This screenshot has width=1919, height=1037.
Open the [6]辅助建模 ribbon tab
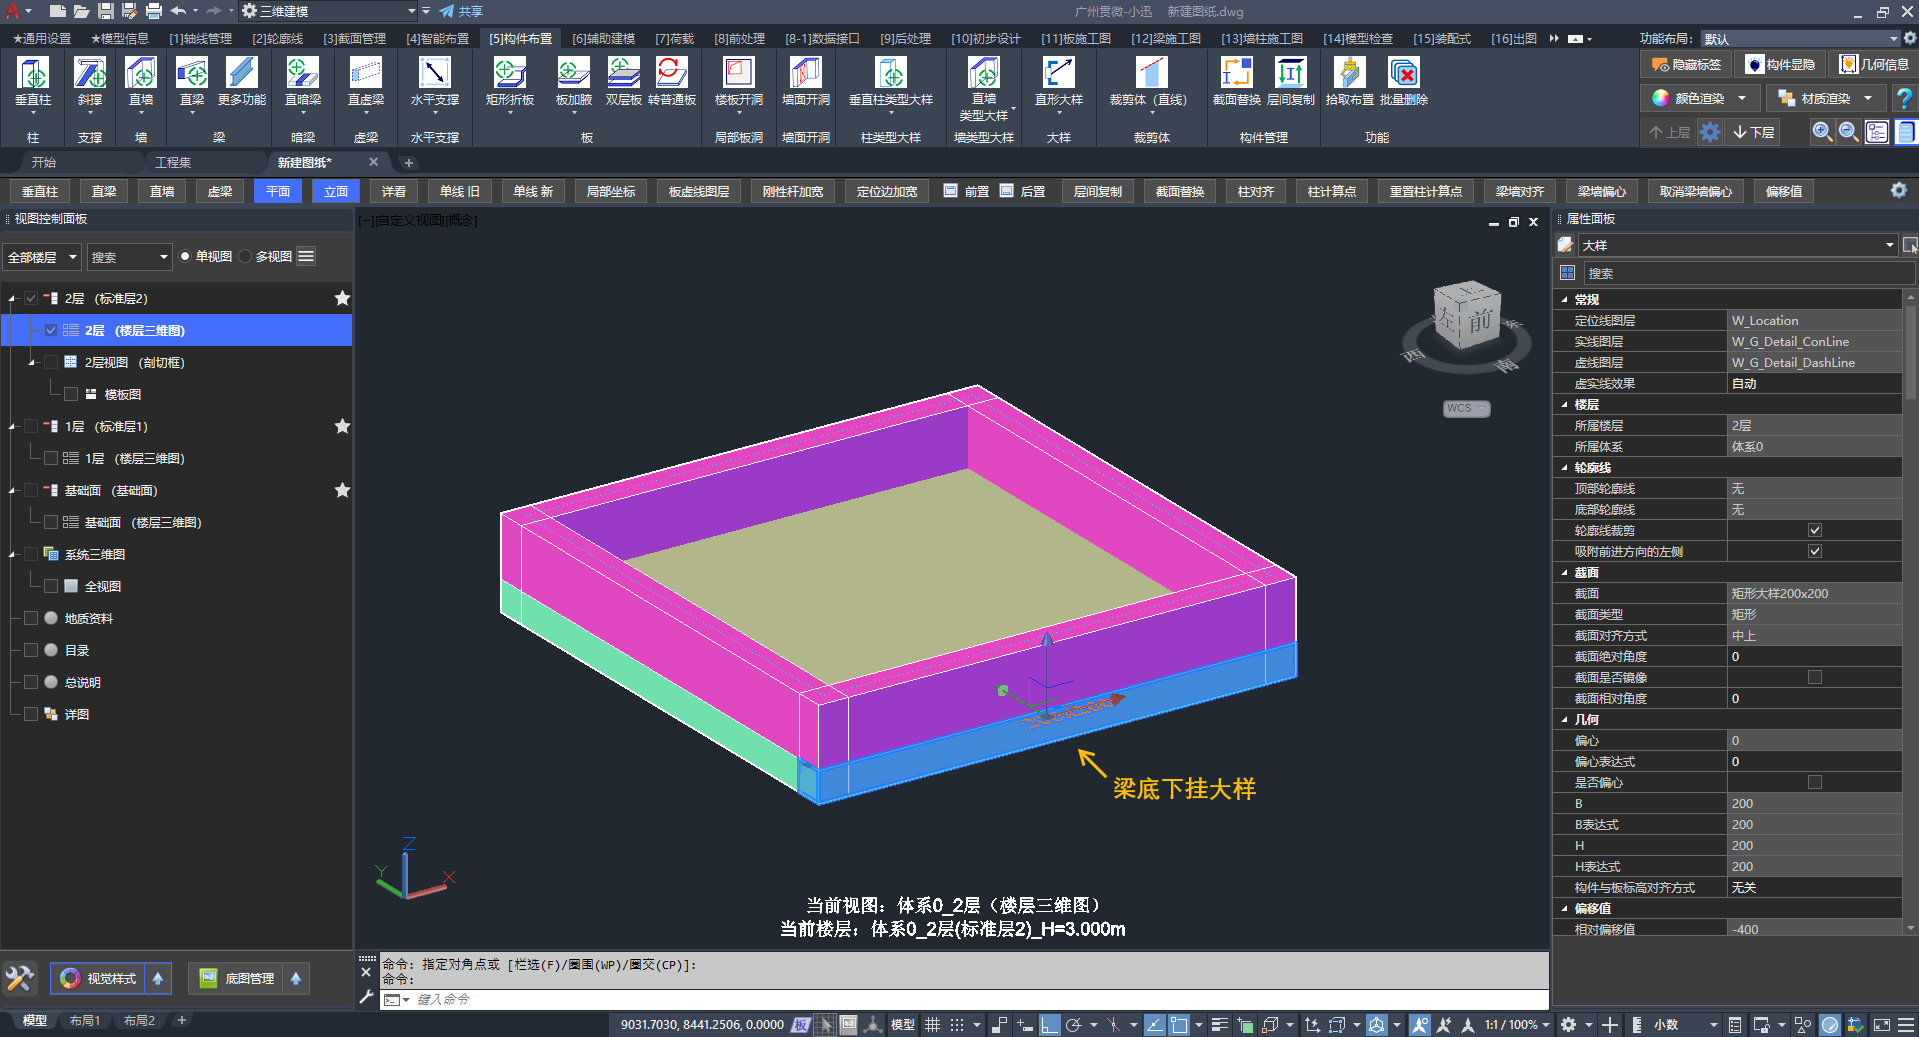click(x=603, y=39)
